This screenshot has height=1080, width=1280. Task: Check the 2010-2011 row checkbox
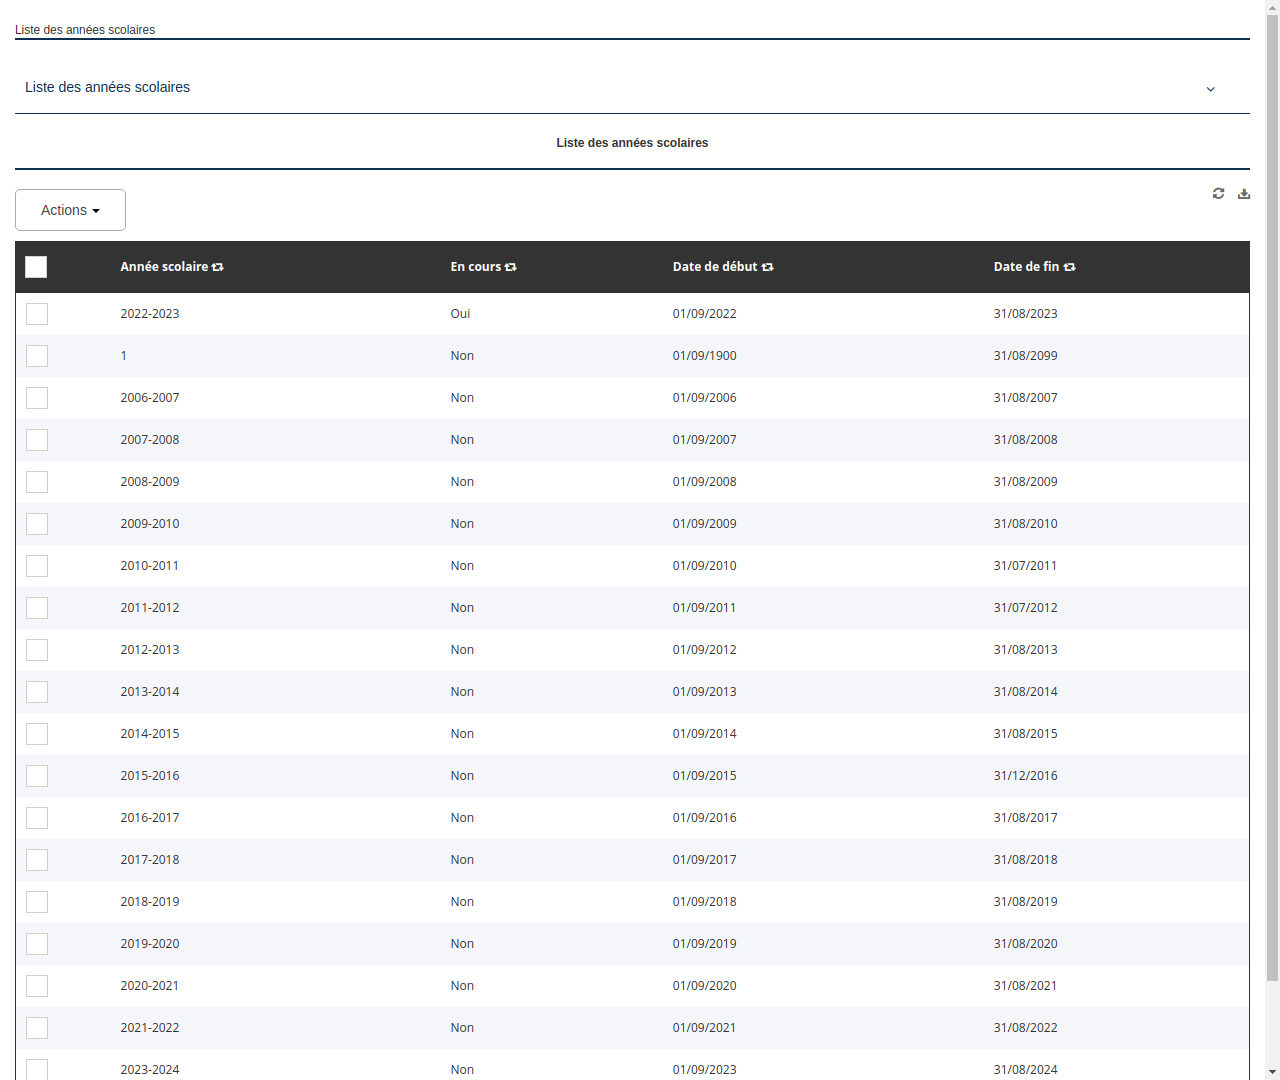37,565
